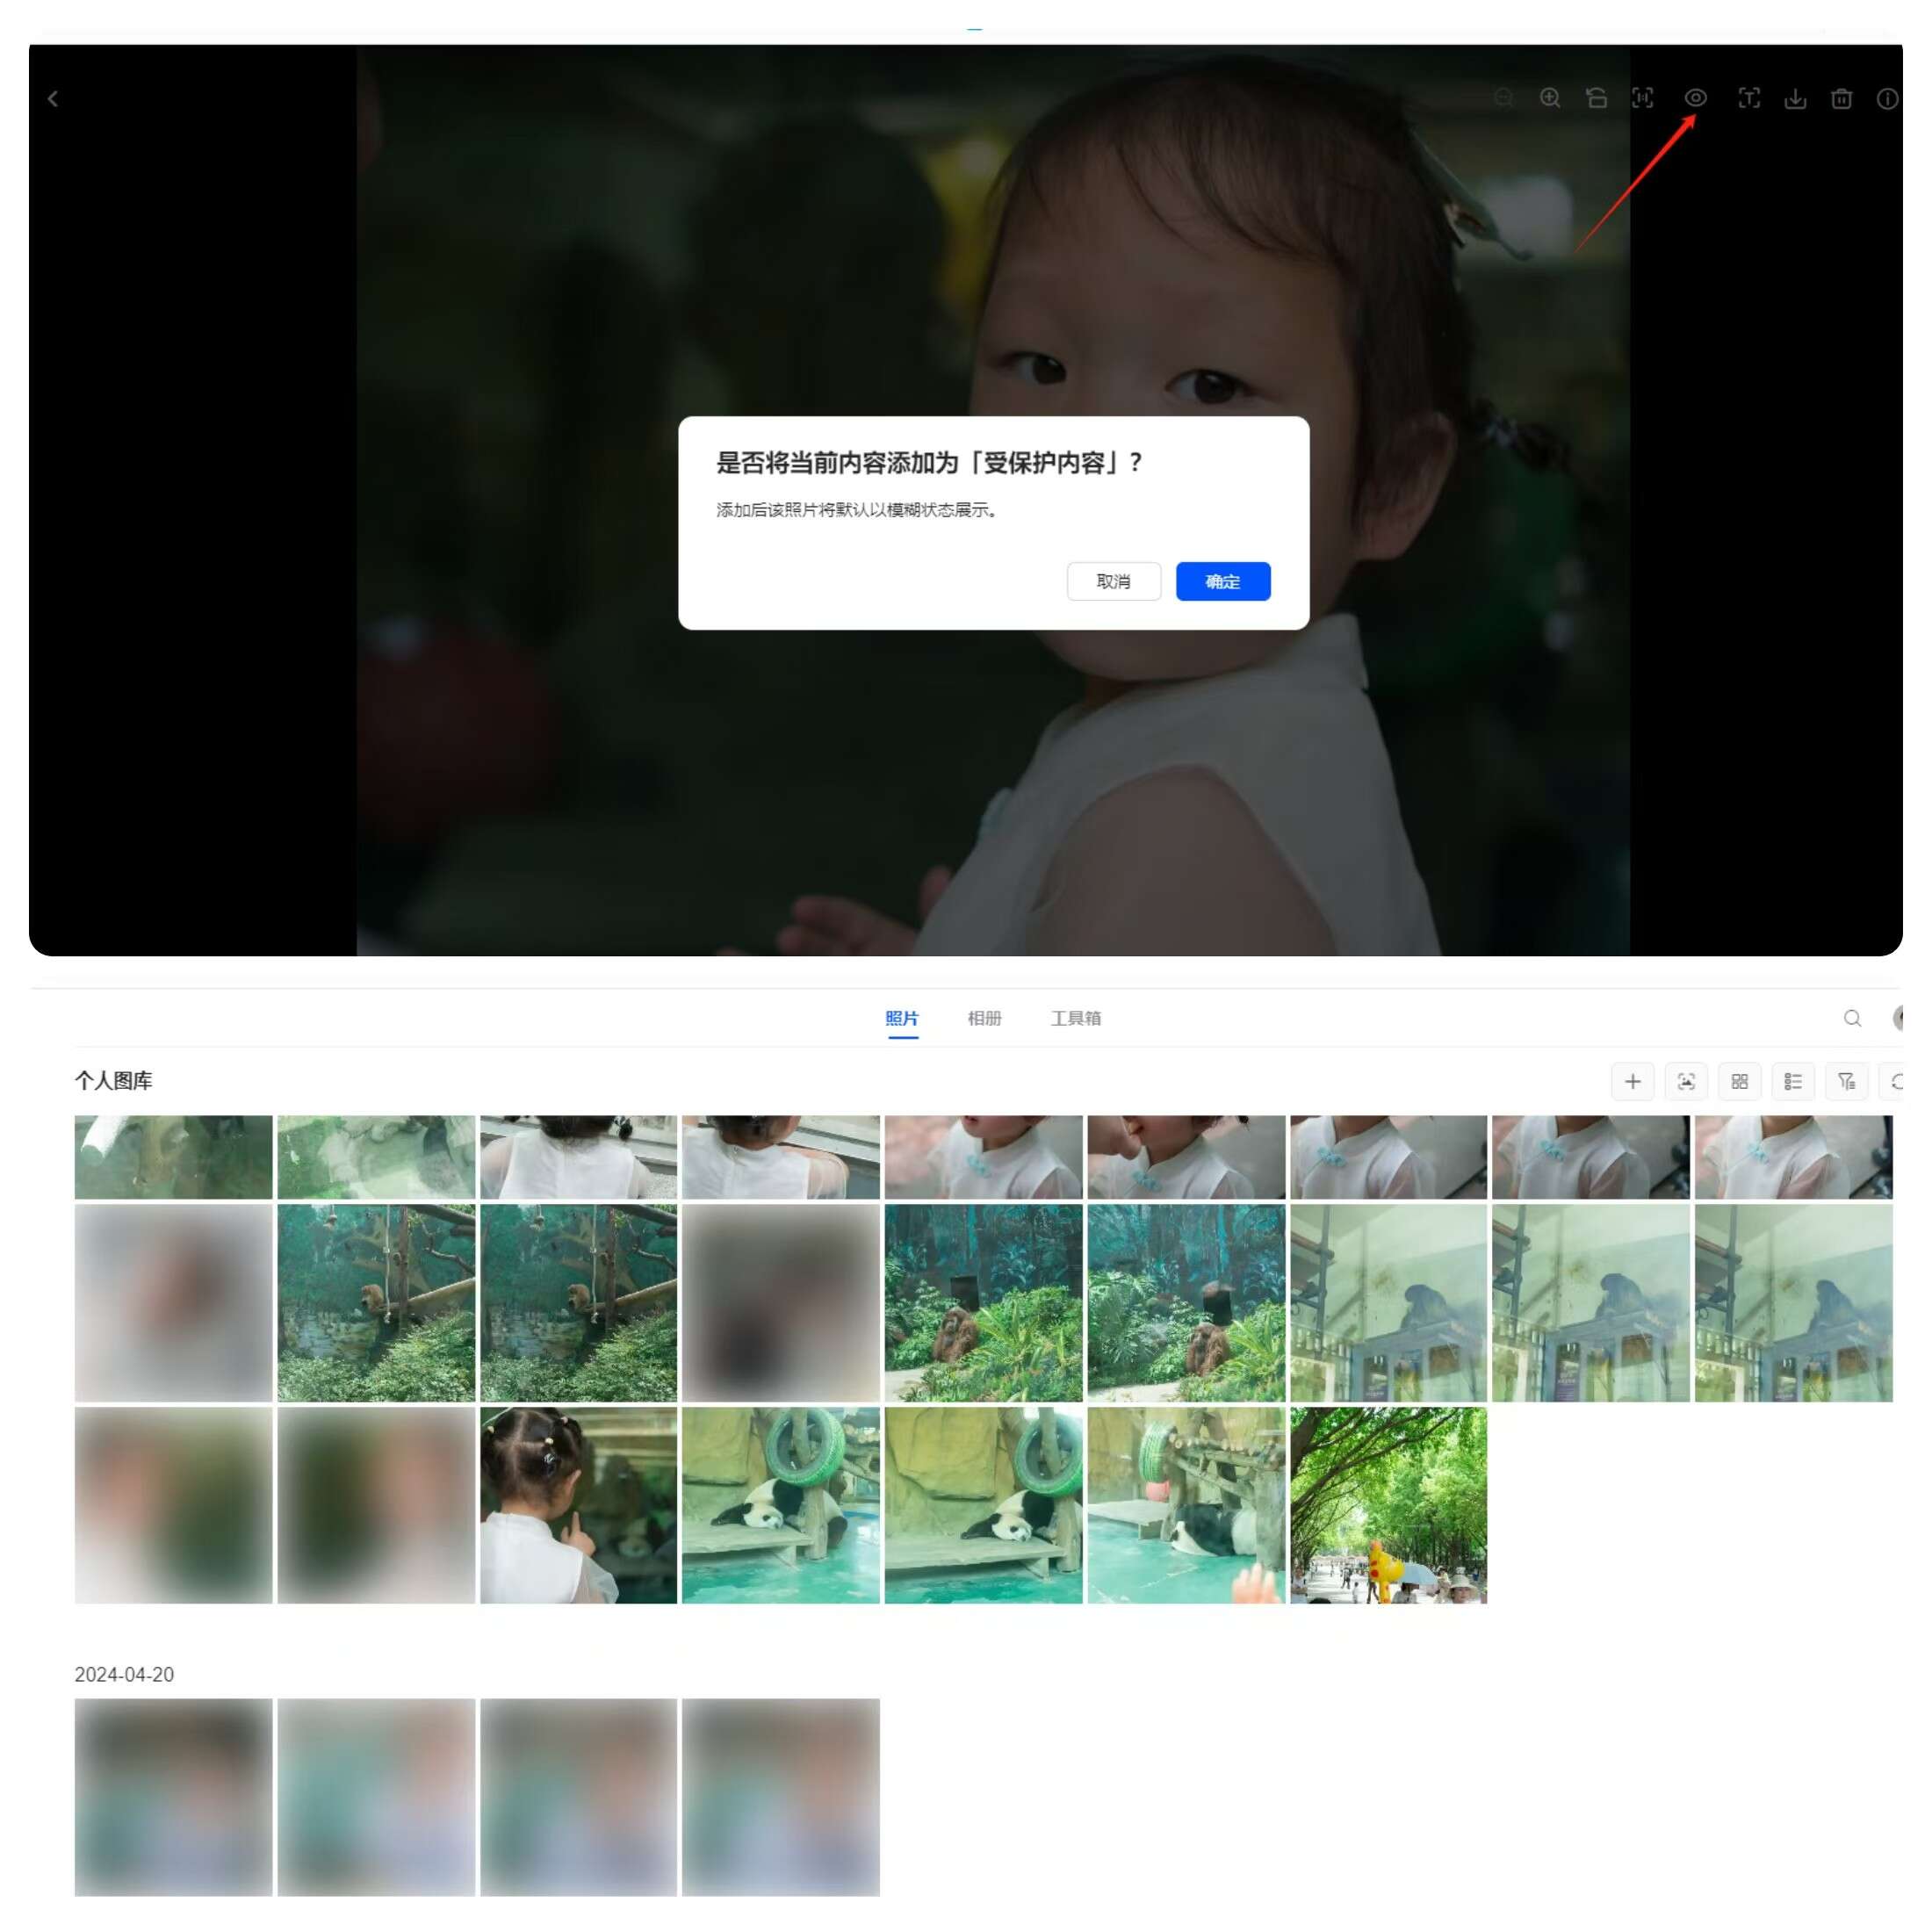The height and width of the screenshot is (1932, 1932).
Task: Confirm with the blue 确定 button
Action: [x=1223, y=581]
